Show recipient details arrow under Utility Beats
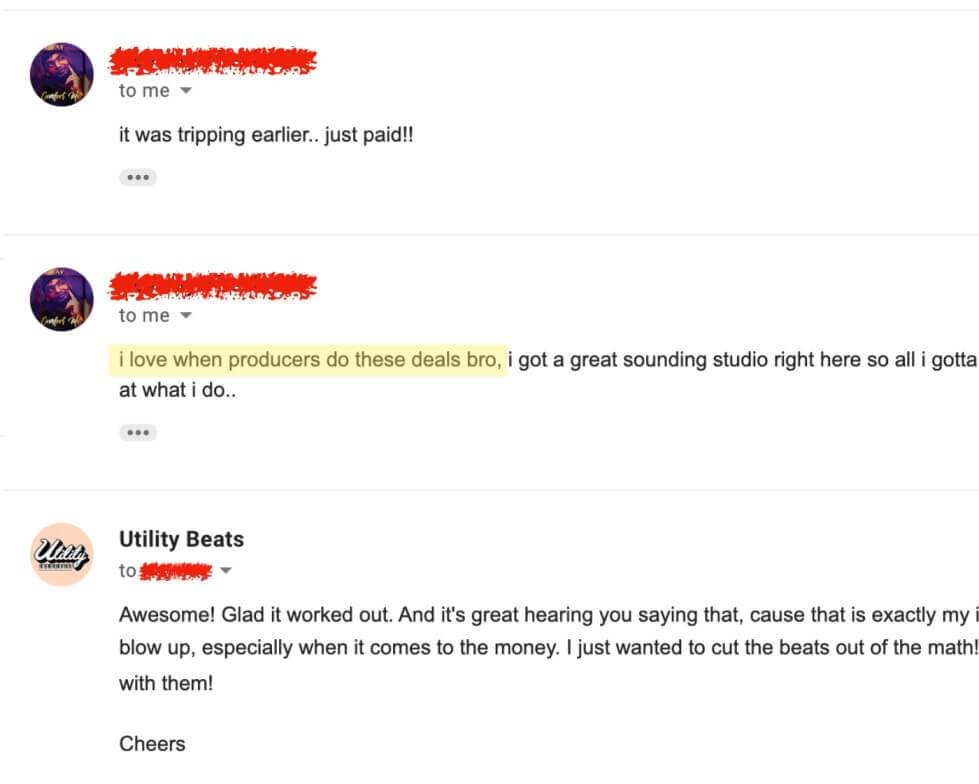This screenshot has height=784, width=979. (225, 572)
